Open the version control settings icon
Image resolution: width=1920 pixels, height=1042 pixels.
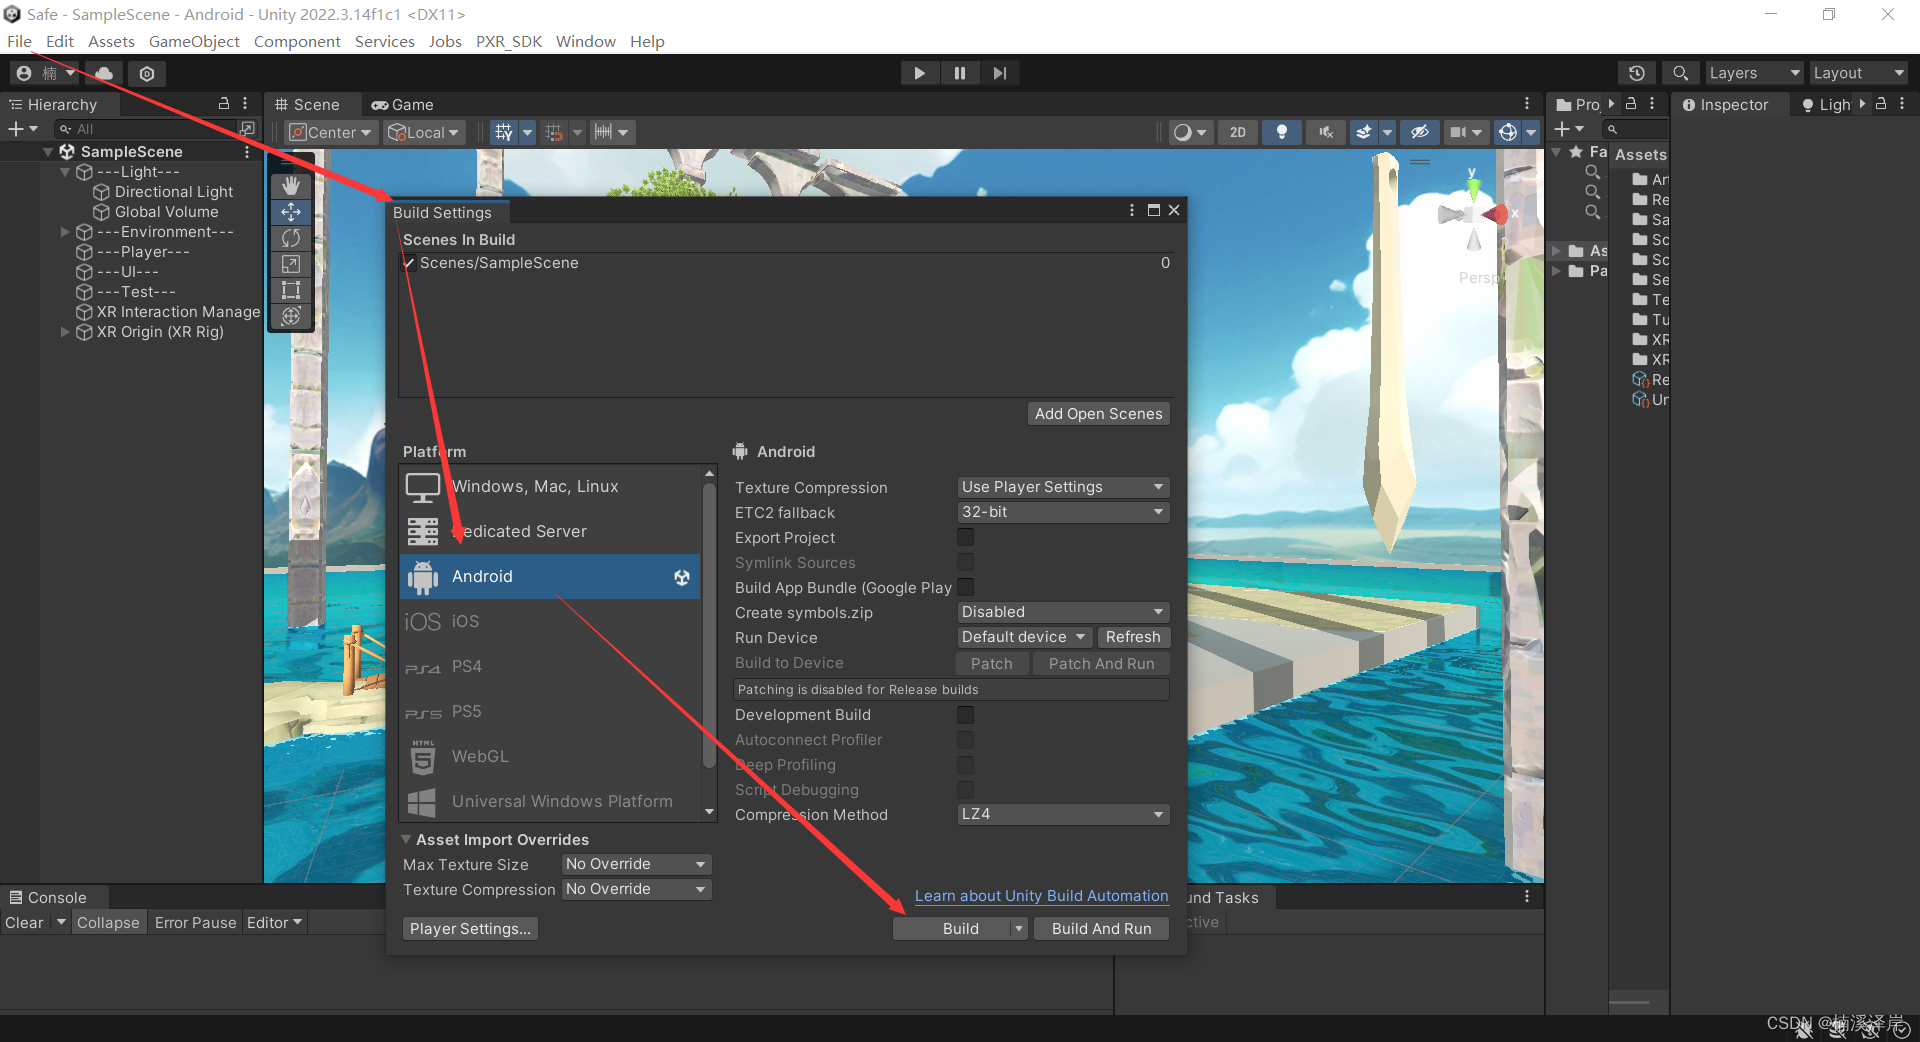[x=147, y=73]
